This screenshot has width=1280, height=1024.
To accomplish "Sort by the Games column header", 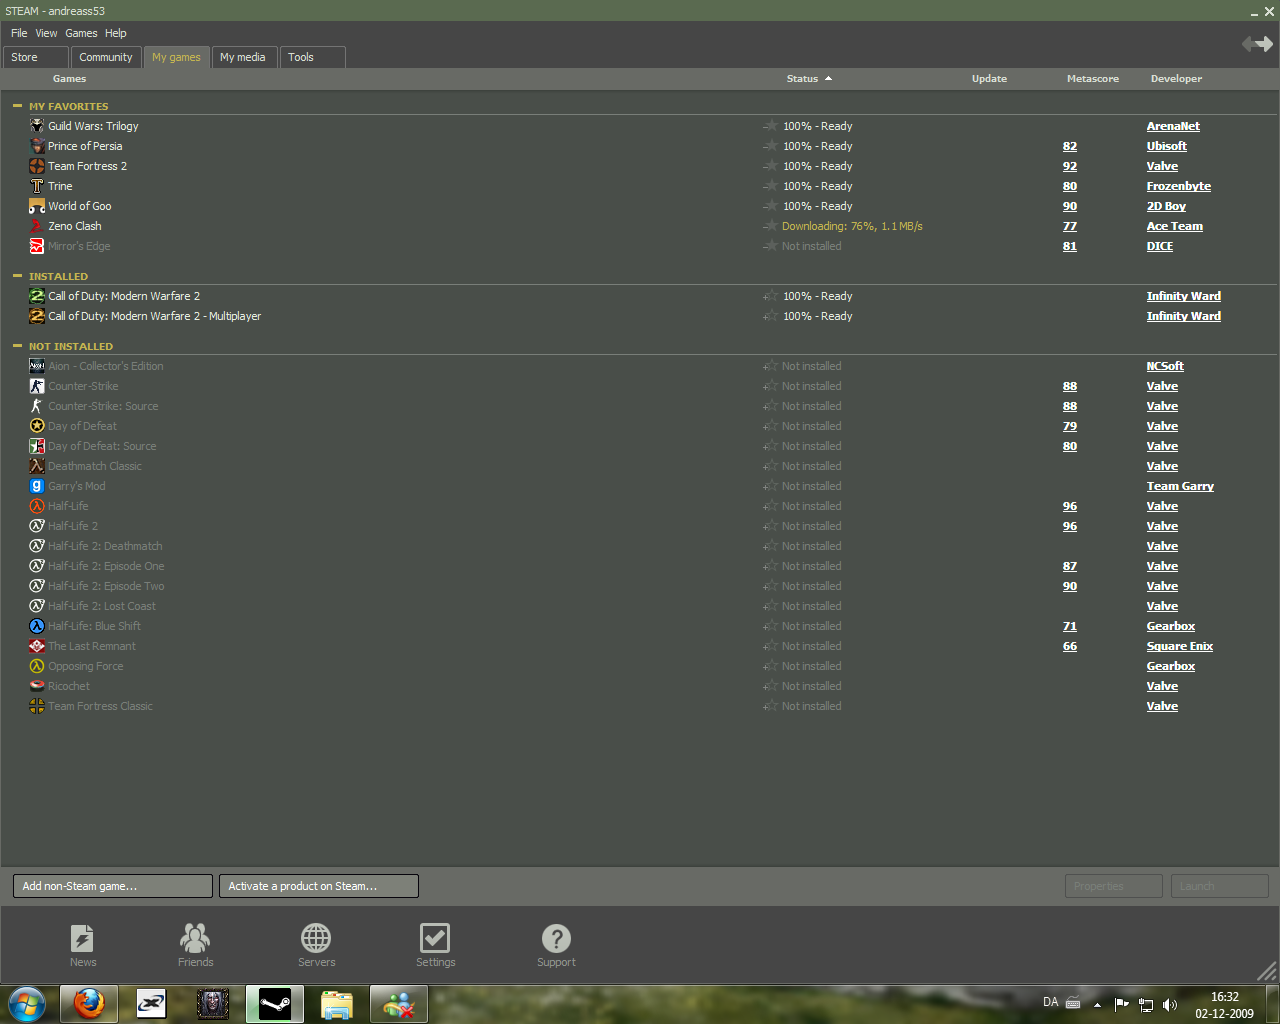I will pyautogui.click(x=69, y=78).
